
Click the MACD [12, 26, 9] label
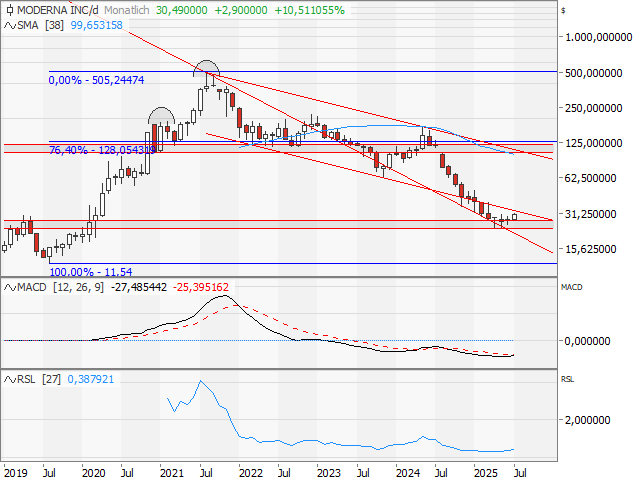click(x=60, y=287)
